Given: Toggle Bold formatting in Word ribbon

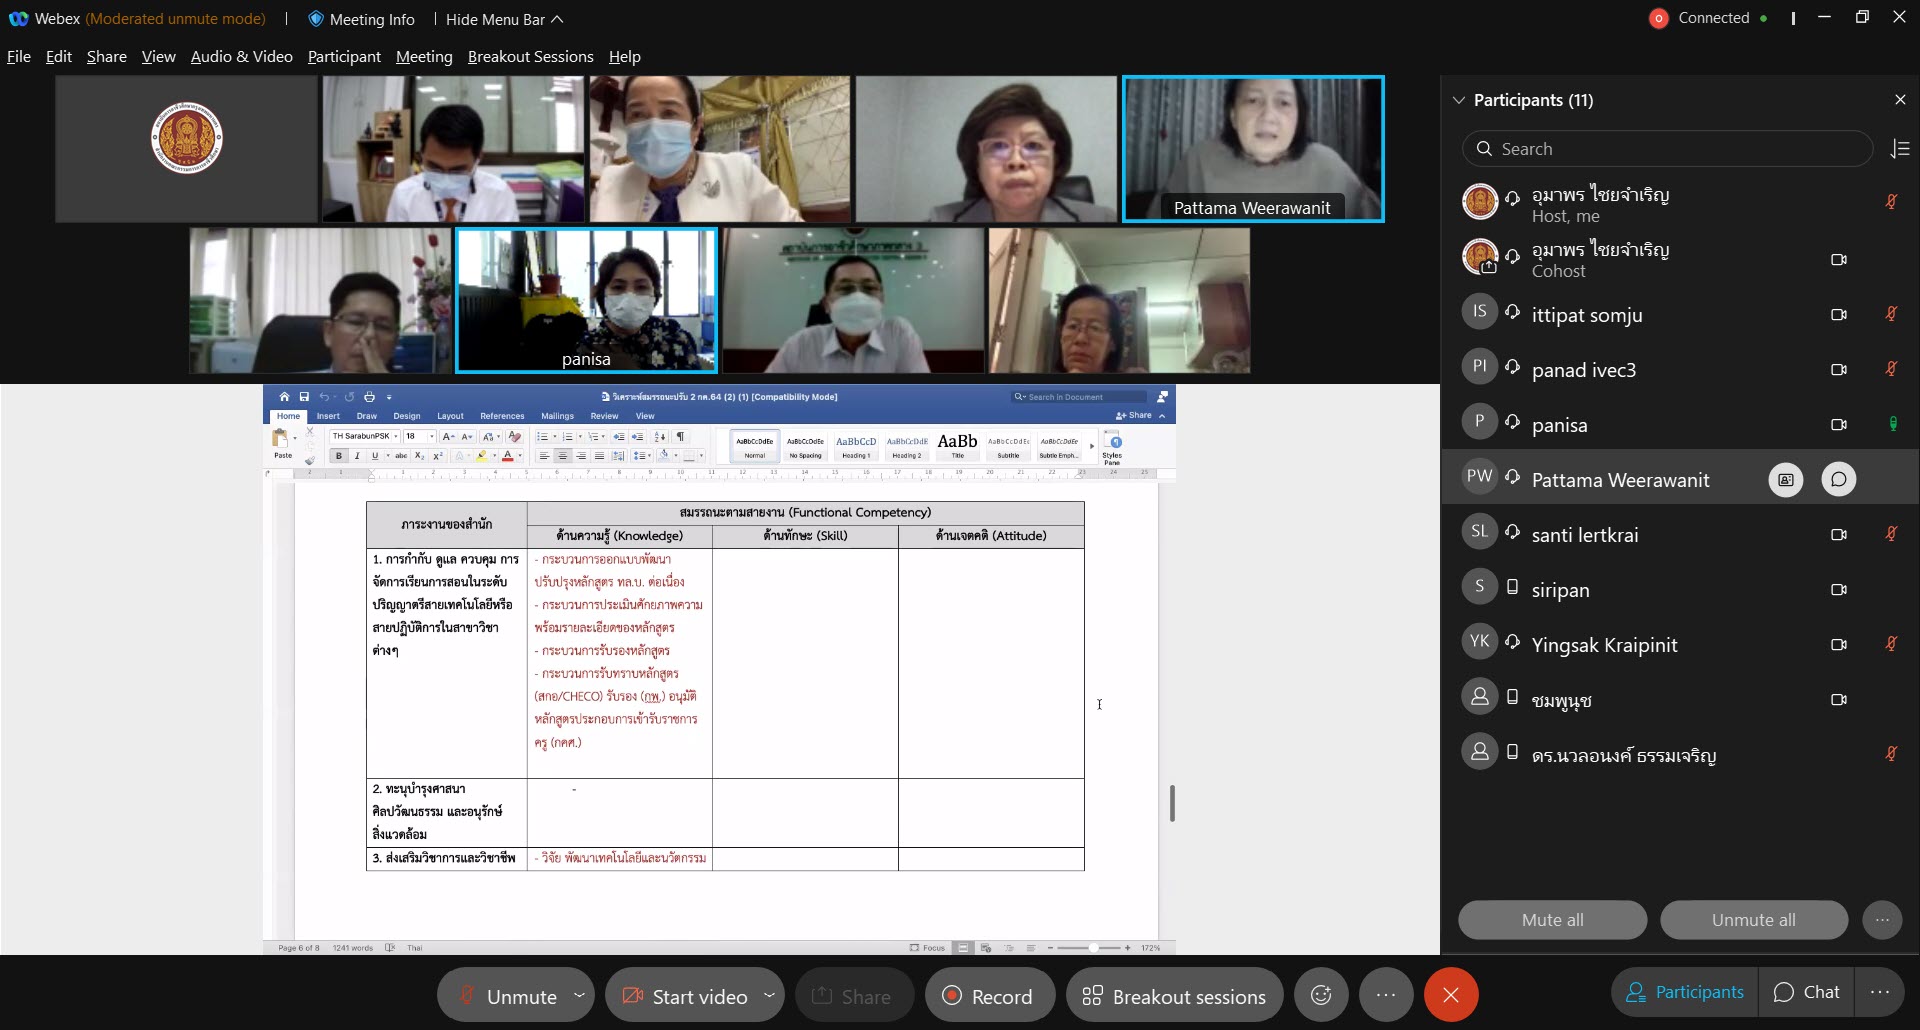Looking at the screenshot, I should click(x=339, y=456).
